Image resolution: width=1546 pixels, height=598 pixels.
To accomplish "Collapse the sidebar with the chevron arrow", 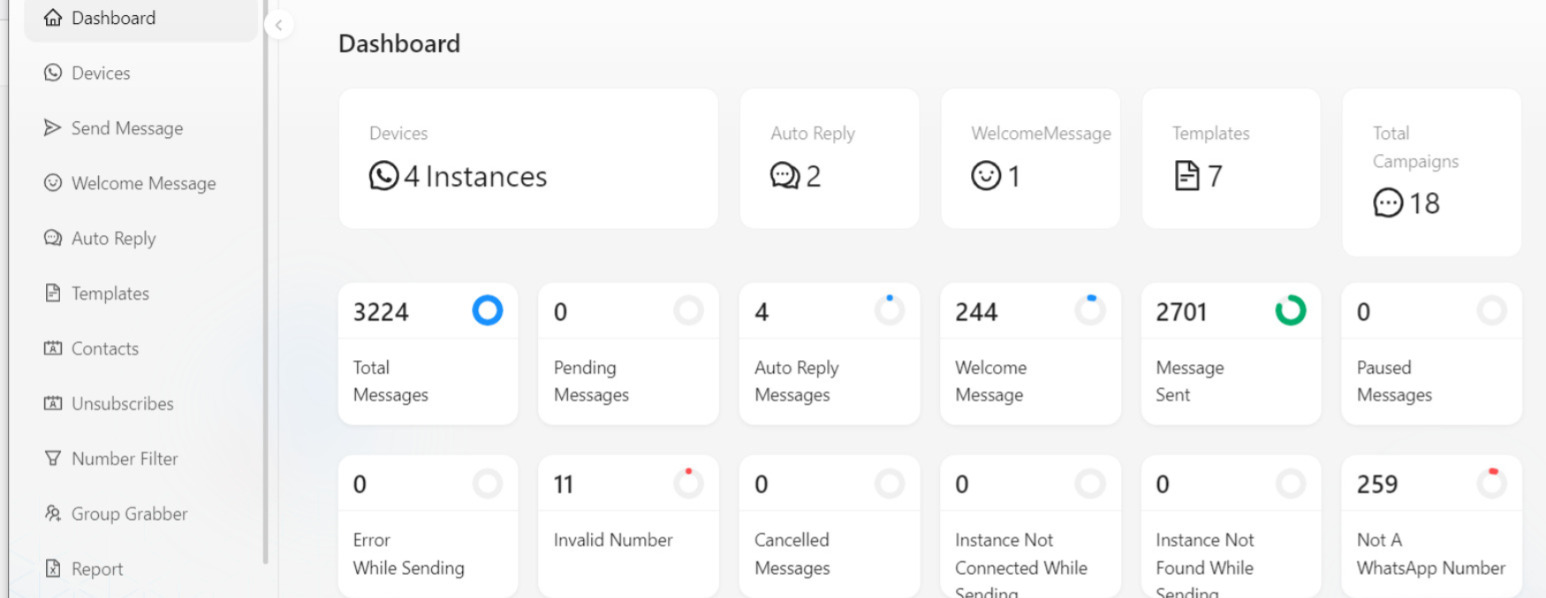I will click(x=279, y=25).
